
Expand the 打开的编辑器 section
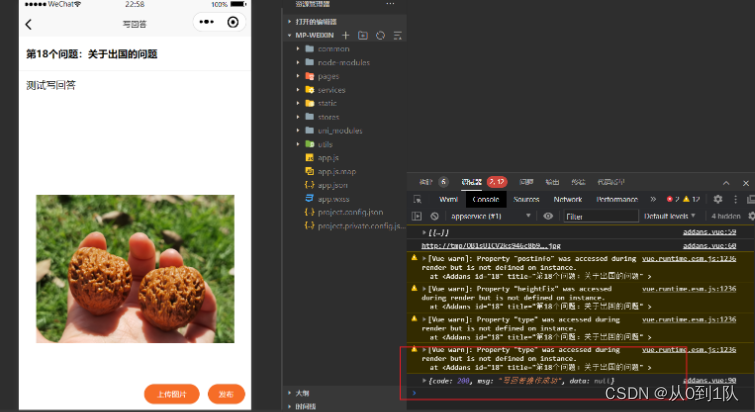pyautogui.click(x=316, y=22)
